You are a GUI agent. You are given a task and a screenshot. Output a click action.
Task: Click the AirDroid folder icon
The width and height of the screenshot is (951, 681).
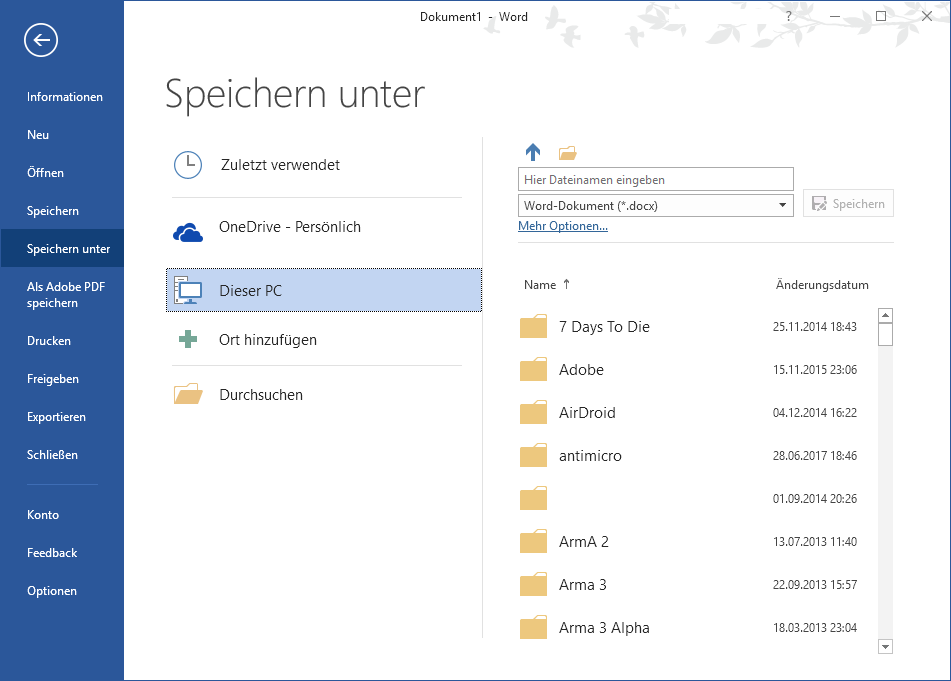[x=533, y=412]
